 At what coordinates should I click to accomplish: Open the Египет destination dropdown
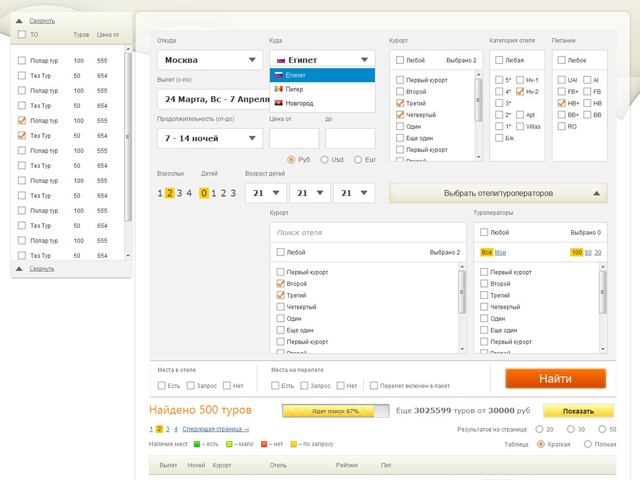(x=322, y=60)
